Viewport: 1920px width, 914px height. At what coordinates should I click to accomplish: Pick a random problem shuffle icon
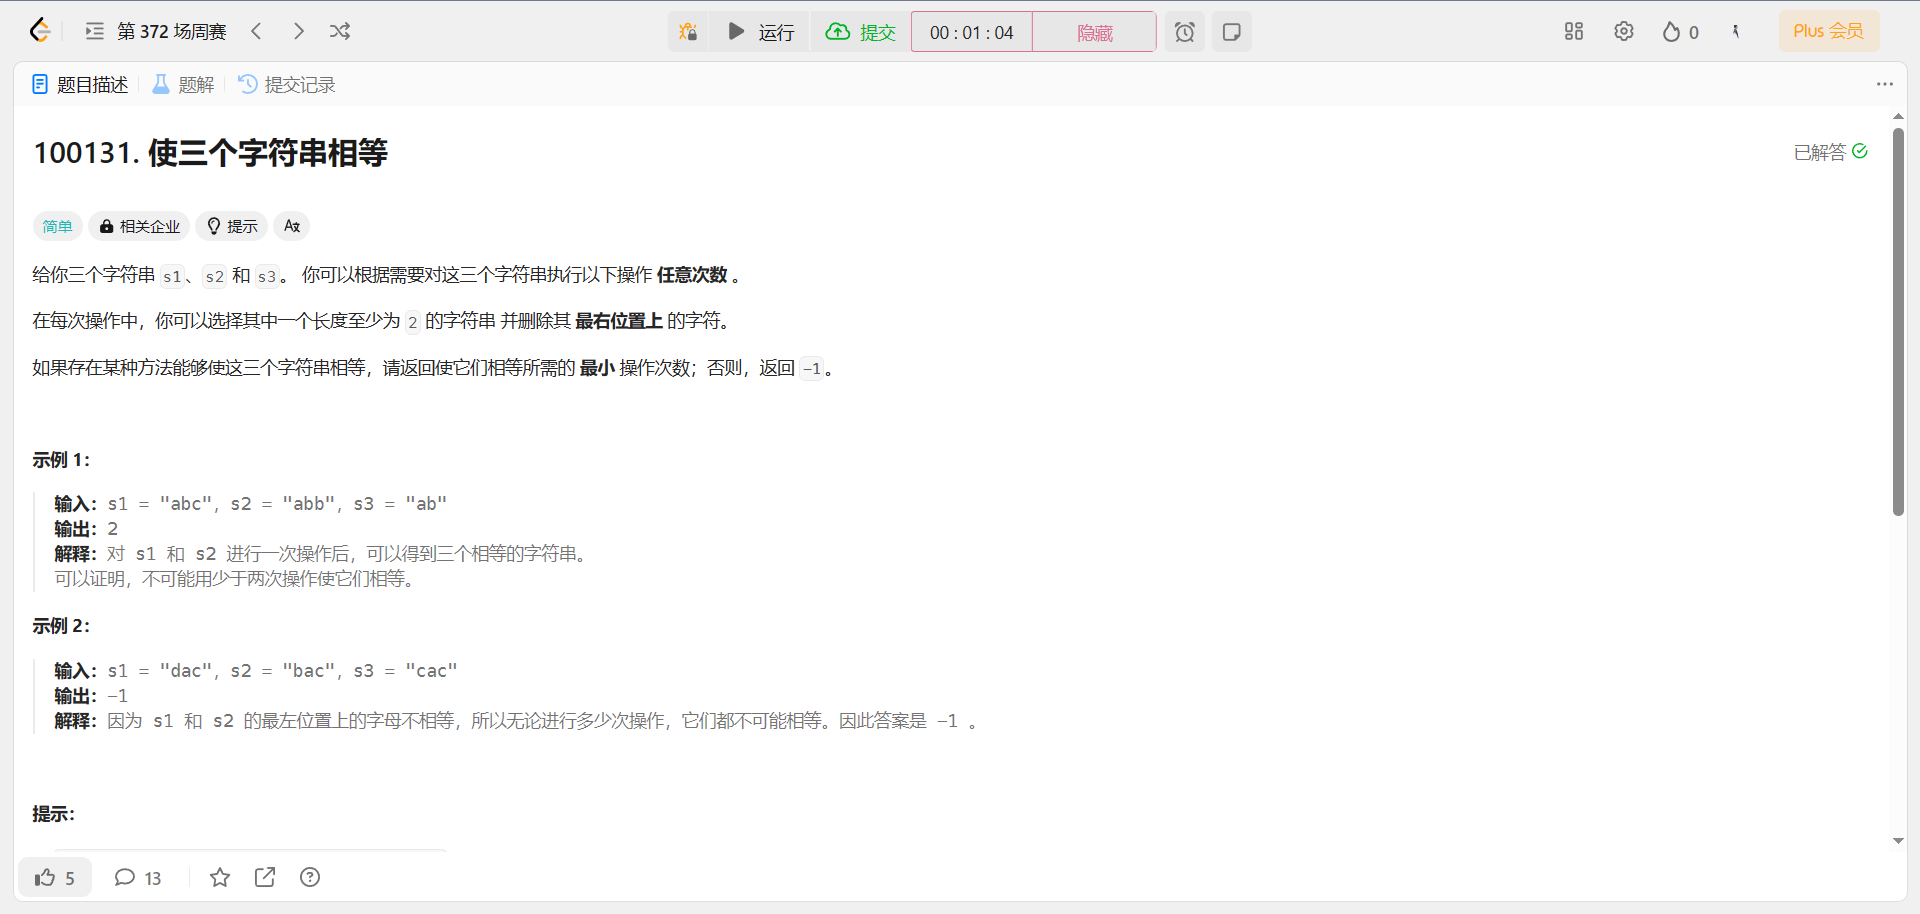340,31
